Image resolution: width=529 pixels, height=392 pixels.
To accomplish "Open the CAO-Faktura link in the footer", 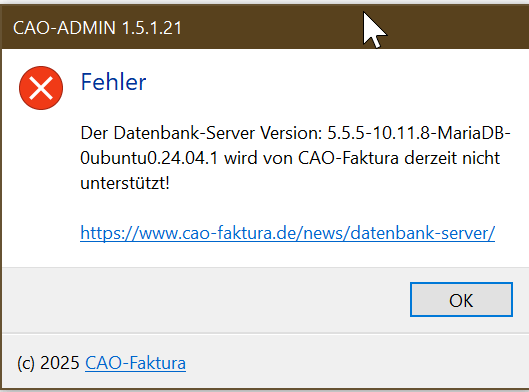I will (135, 363).
